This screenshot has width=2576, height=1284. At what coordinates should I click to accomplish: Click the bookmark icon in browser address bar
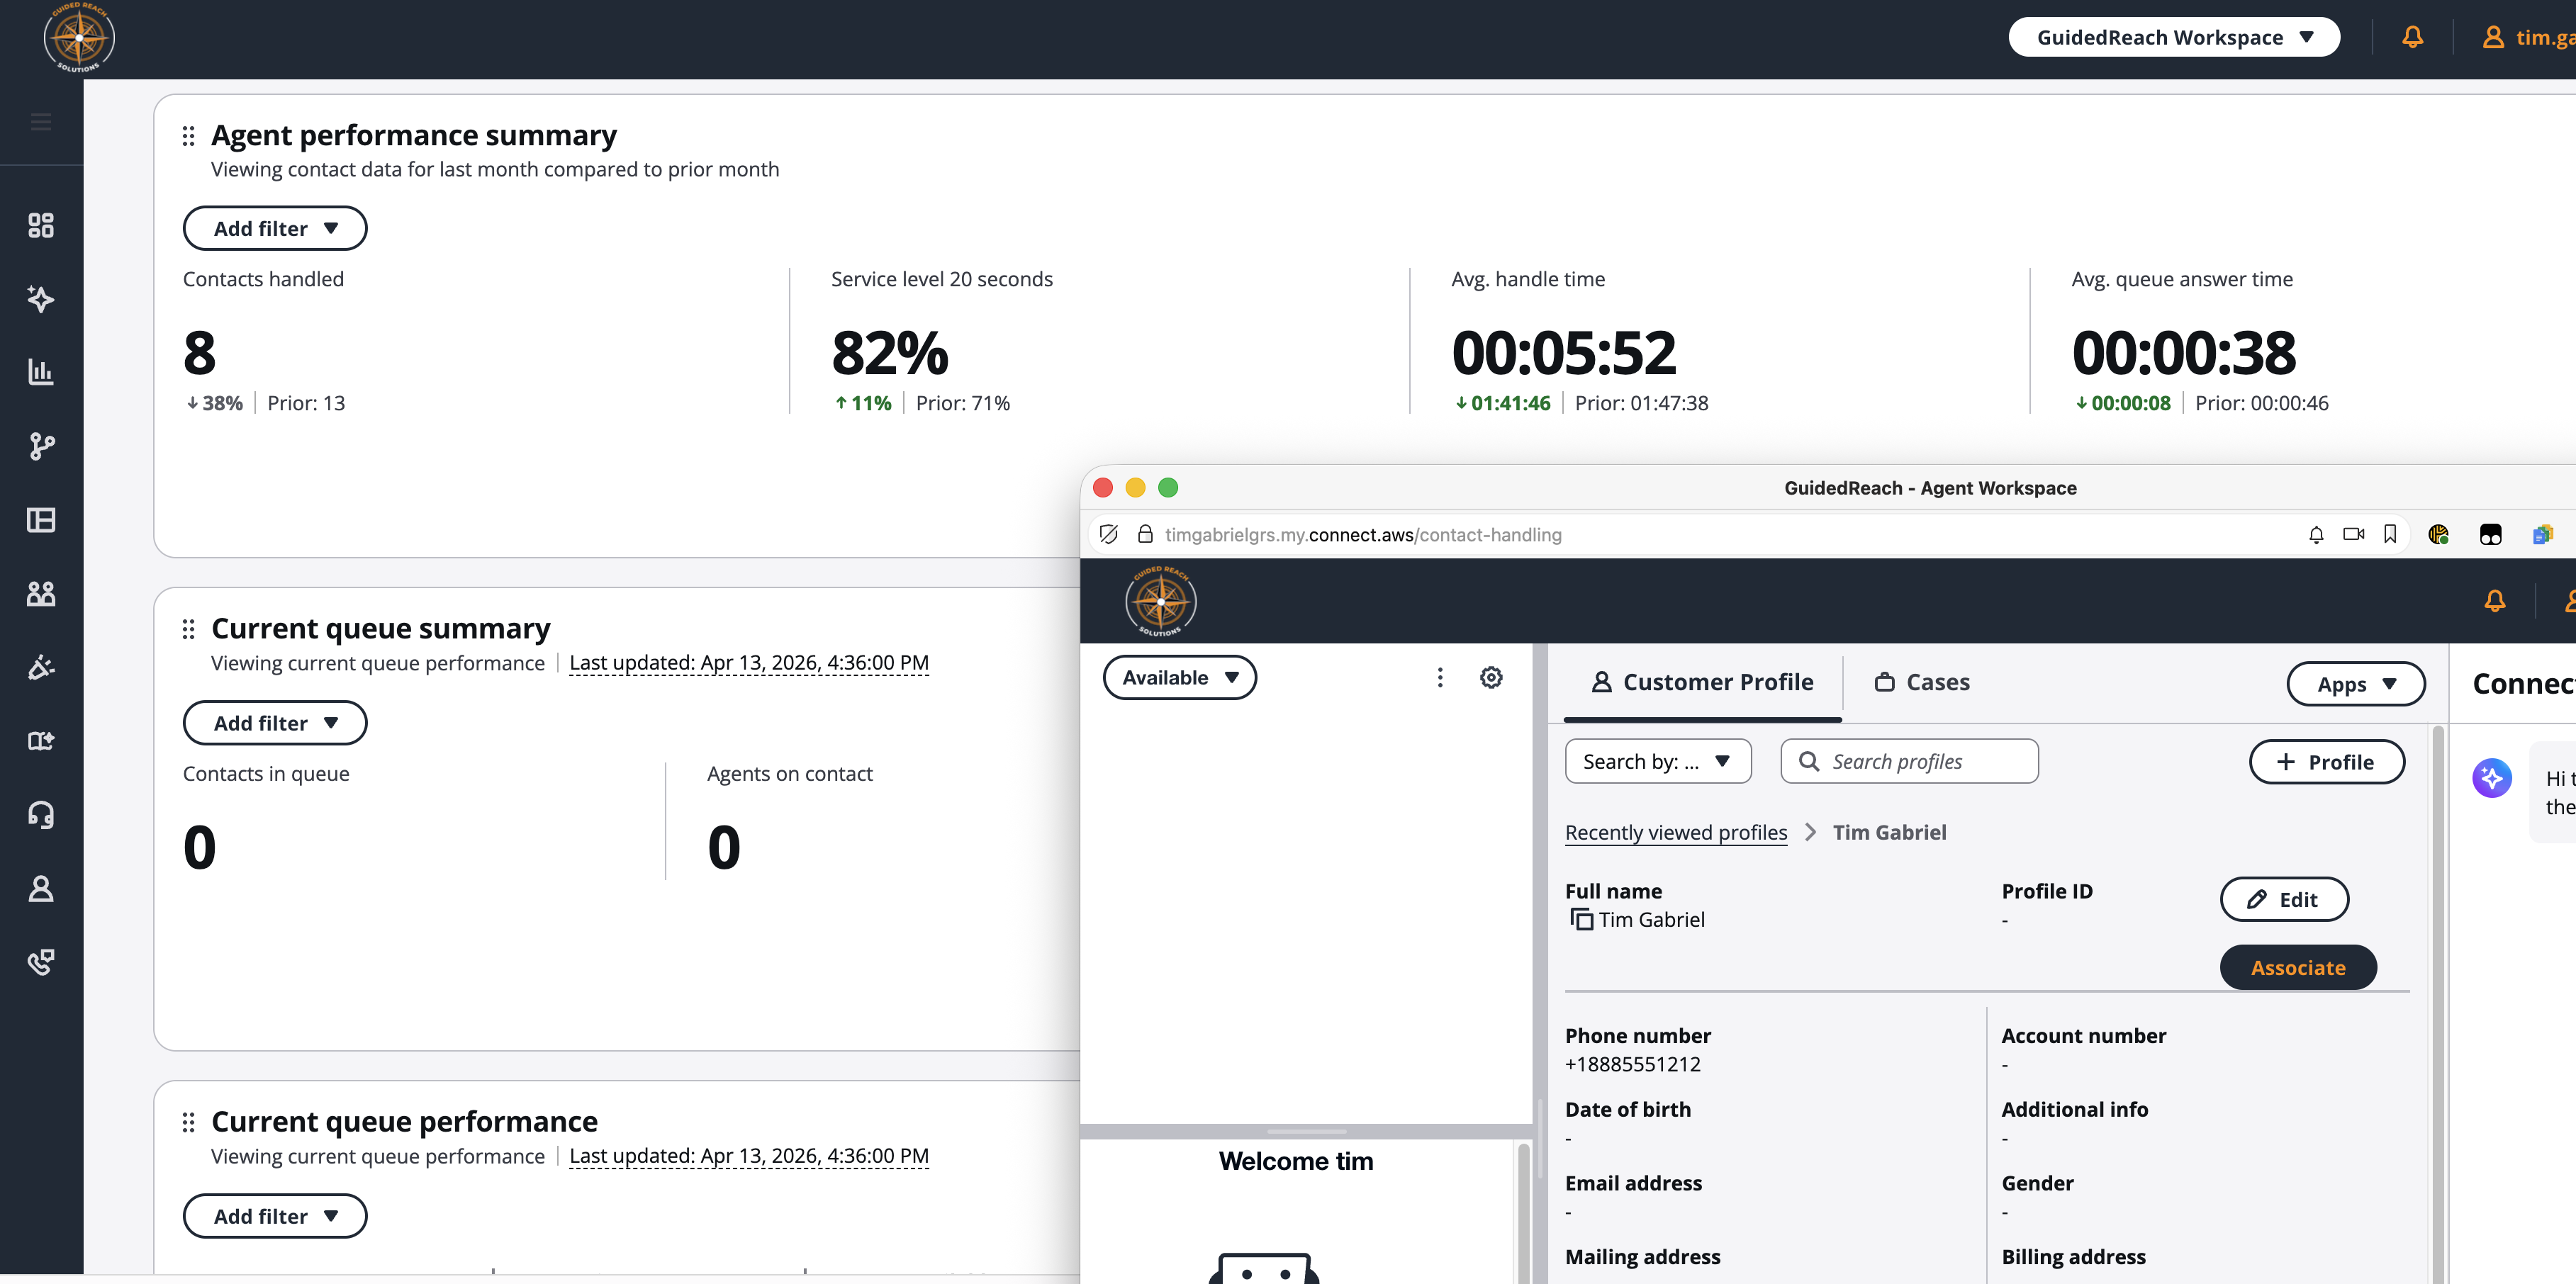tap(2390, 535)
